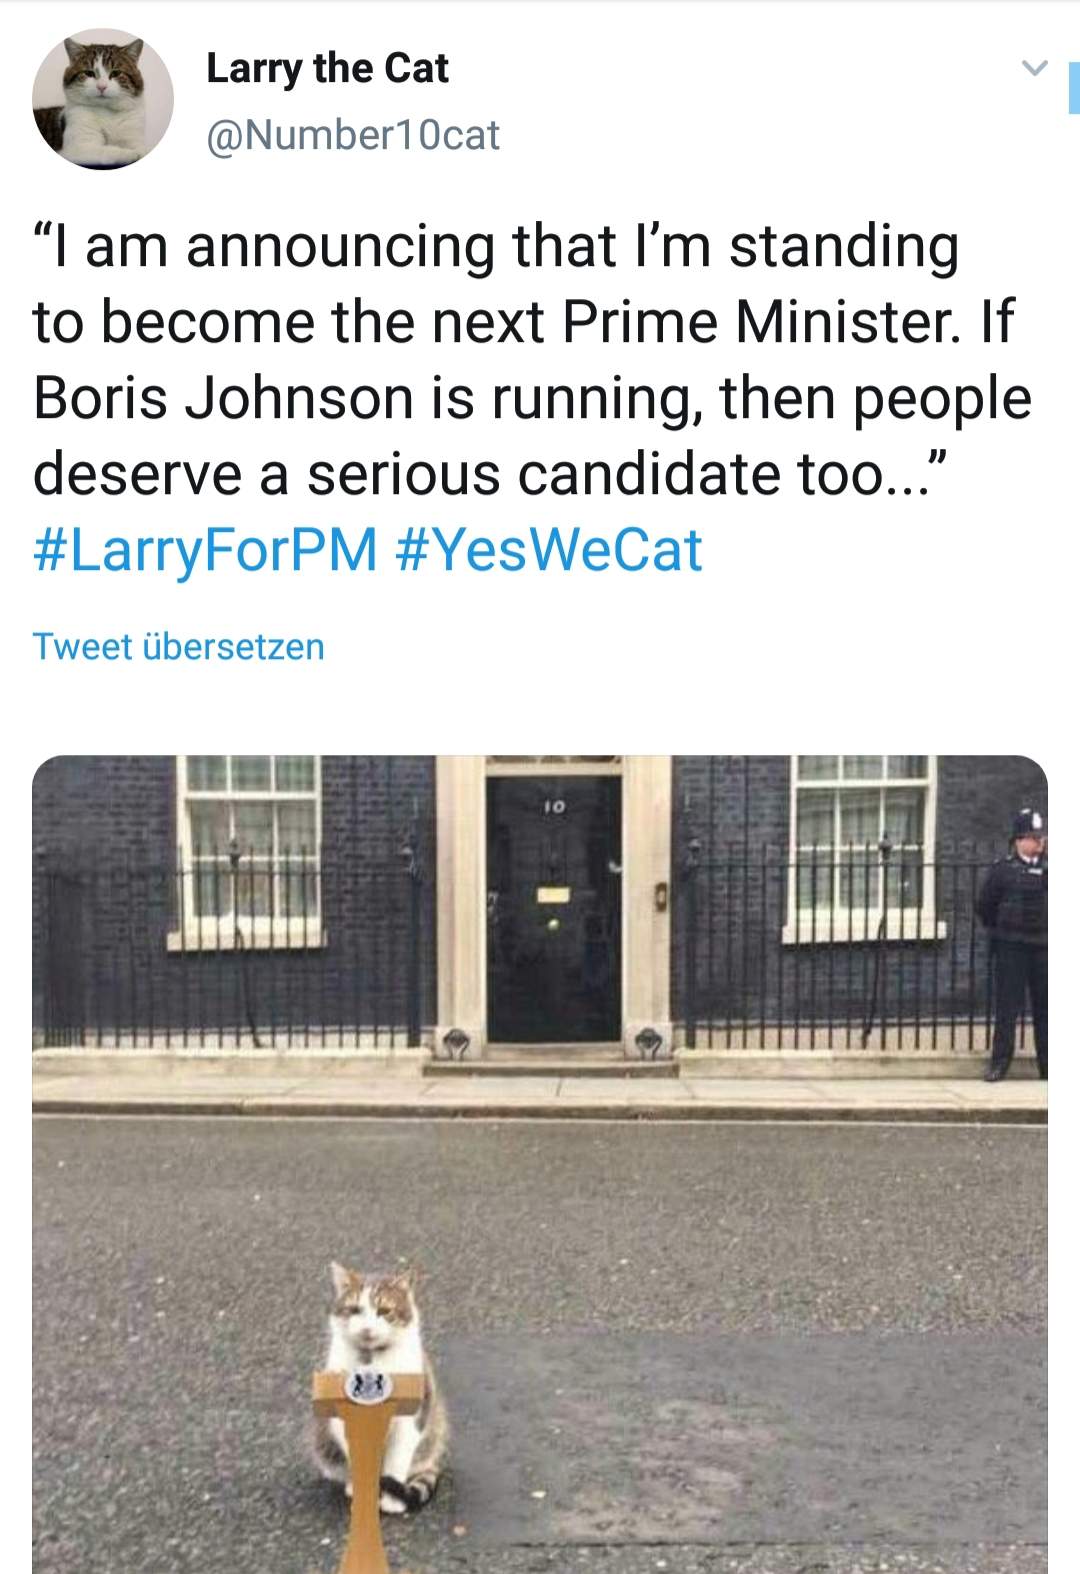
Task: Click the words "Boris Johnson" in the tweet
Action: 223,398
